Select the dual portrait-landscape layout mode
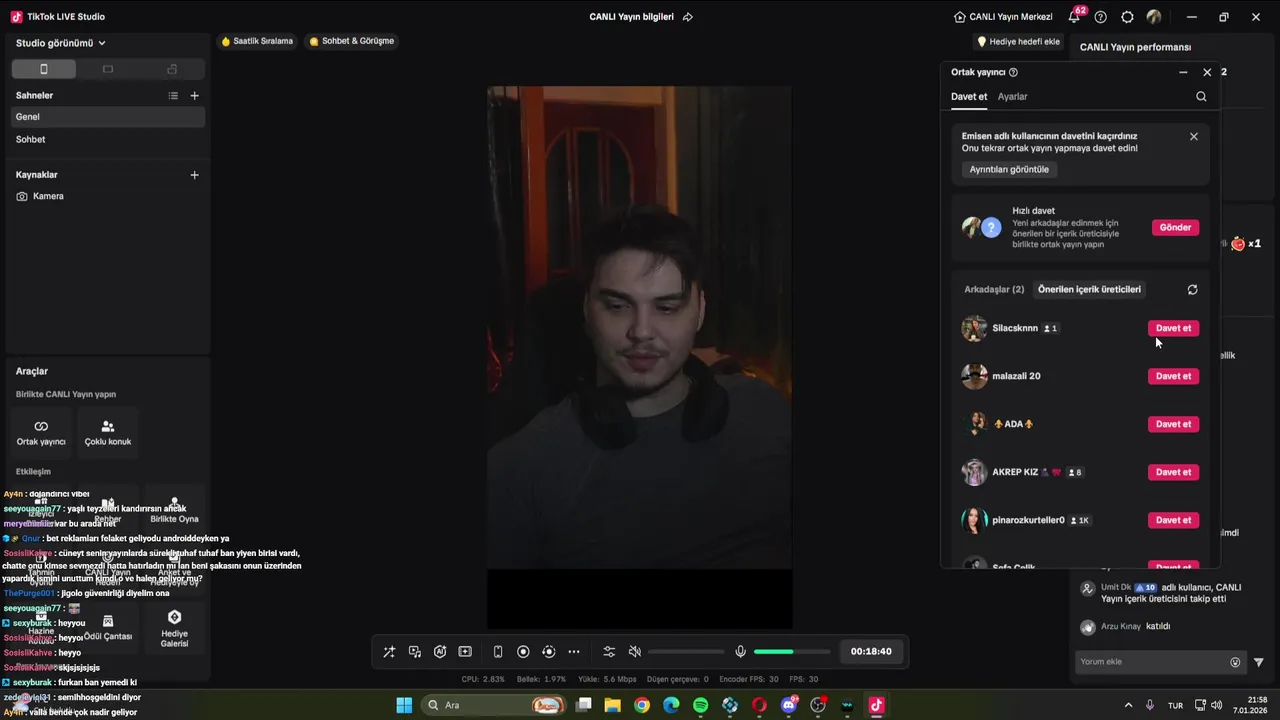Screen dimensions: 1280x720 pos(172,69)
